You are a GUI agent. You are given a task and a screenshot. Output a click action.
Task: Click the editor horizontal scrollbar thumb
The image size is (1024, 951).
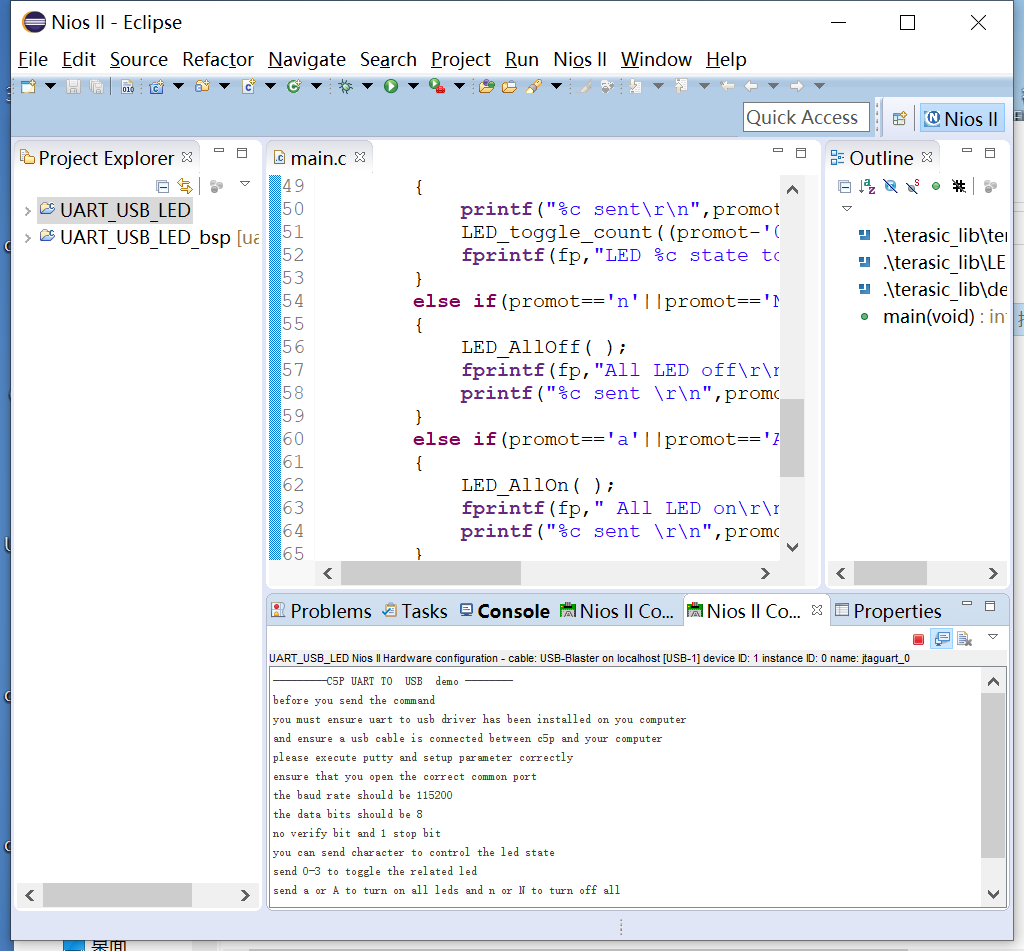[431, 573]
